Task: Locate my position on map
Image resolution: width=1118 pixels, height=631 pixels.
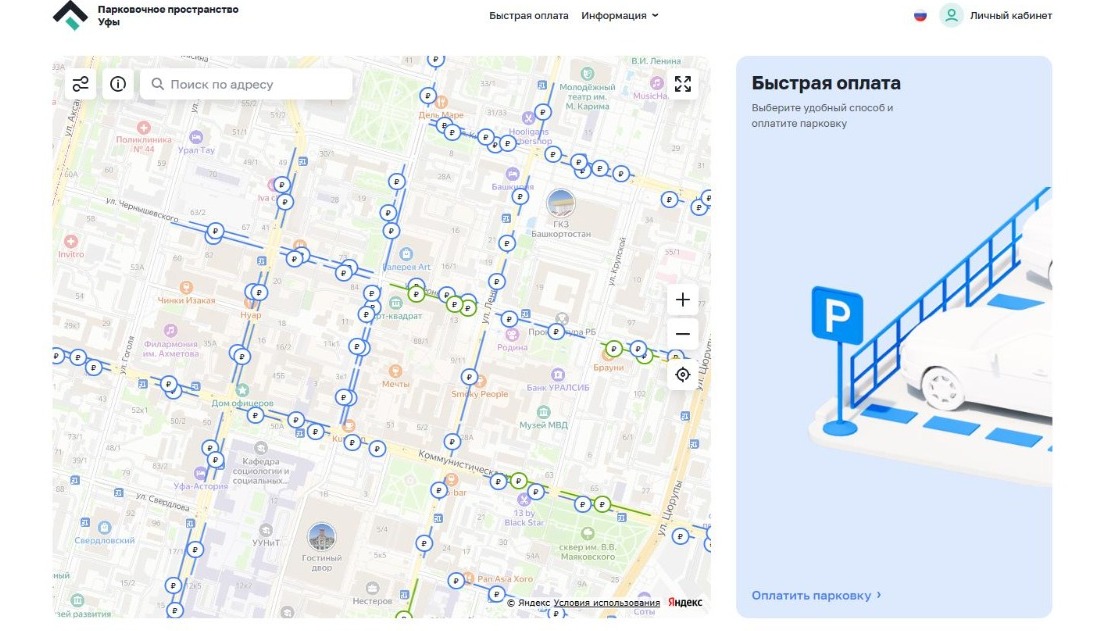Action: [682, 375]
